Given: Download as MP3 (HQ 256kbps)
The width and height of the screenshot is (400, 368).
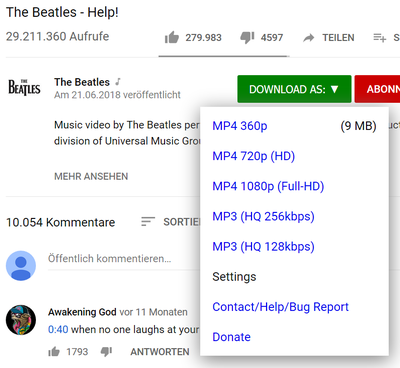Looking at the screenshot, I should pos(263,216).
